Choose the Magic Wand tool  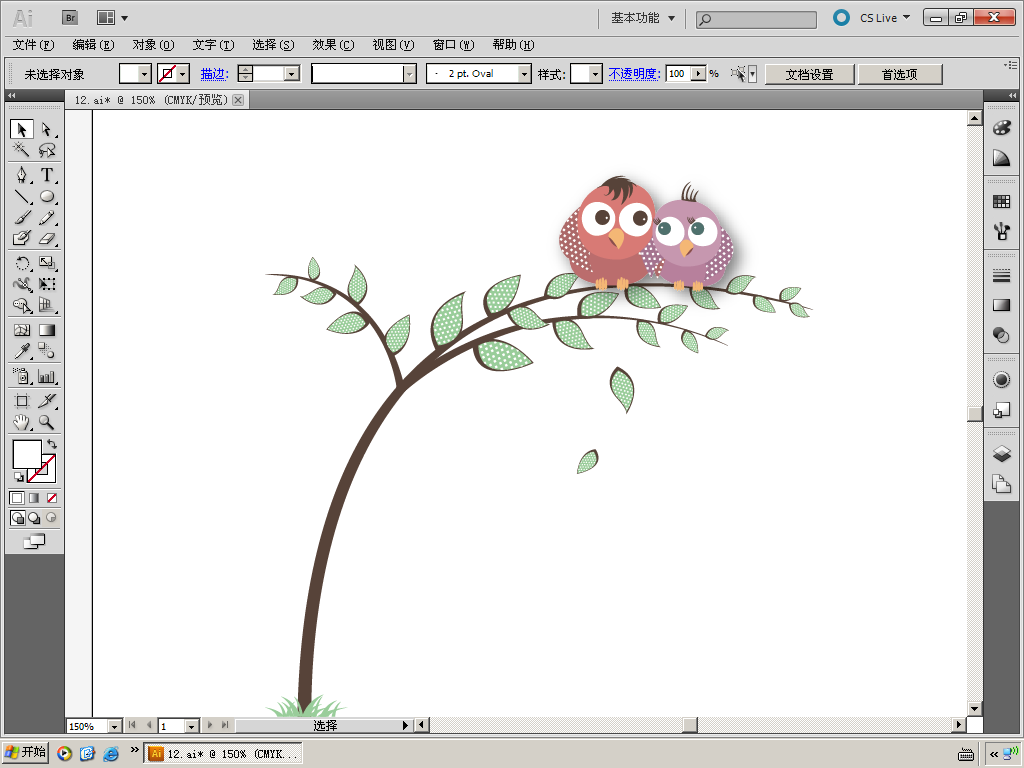point(21,150)
